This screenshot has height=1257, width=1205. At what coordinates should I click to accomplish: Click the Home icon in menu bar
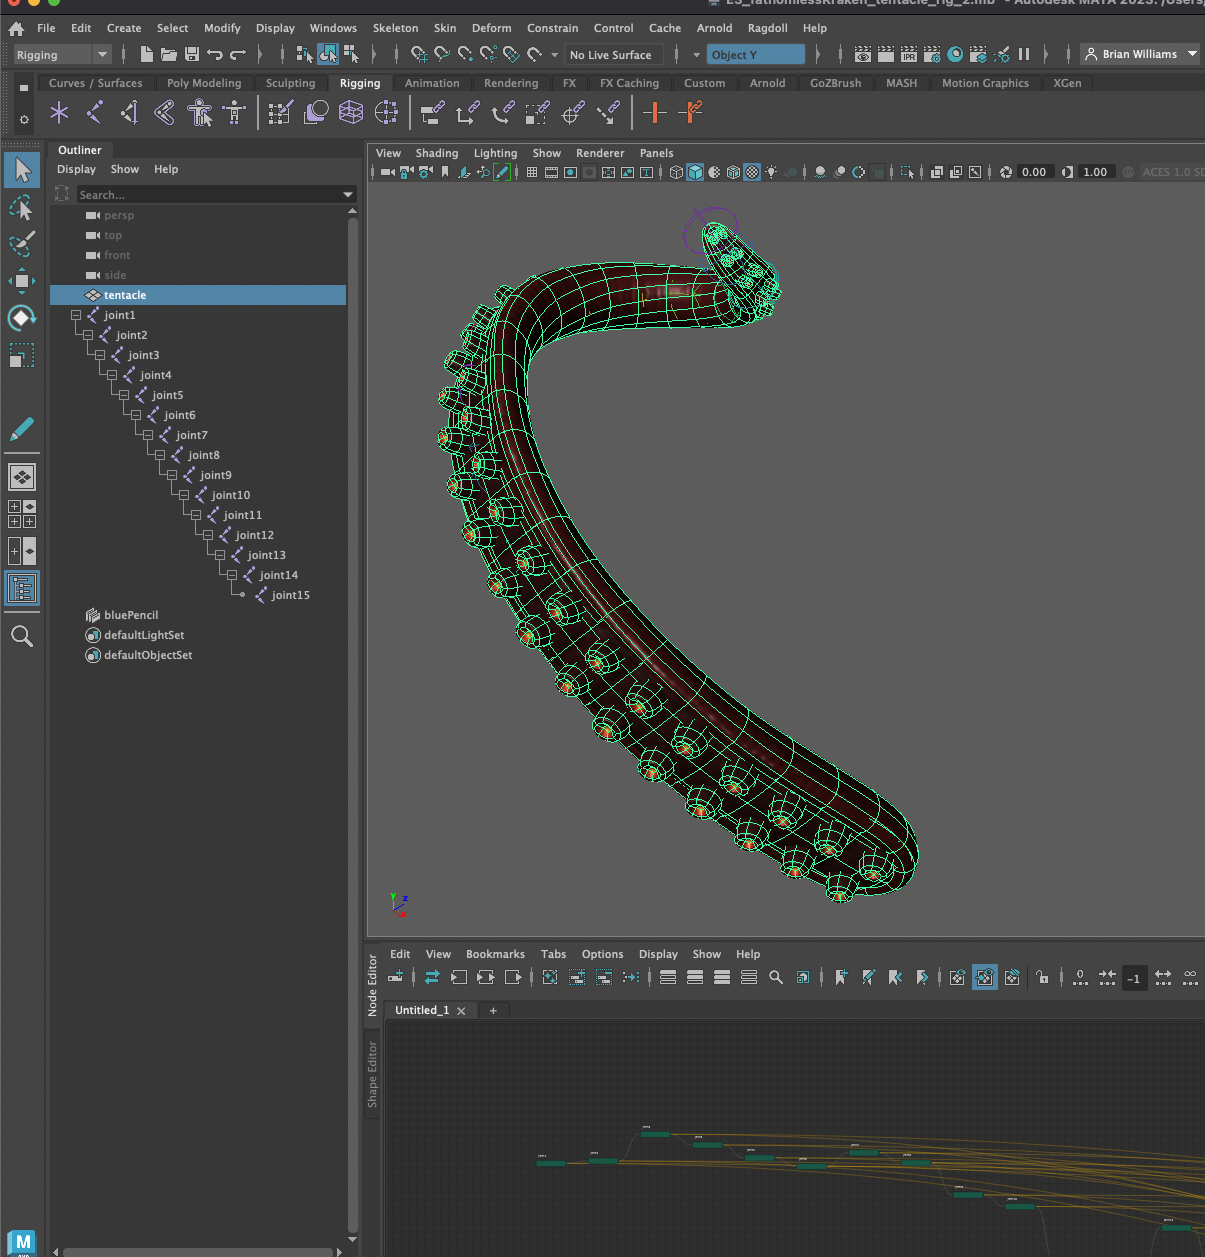[x=16, y=28]
